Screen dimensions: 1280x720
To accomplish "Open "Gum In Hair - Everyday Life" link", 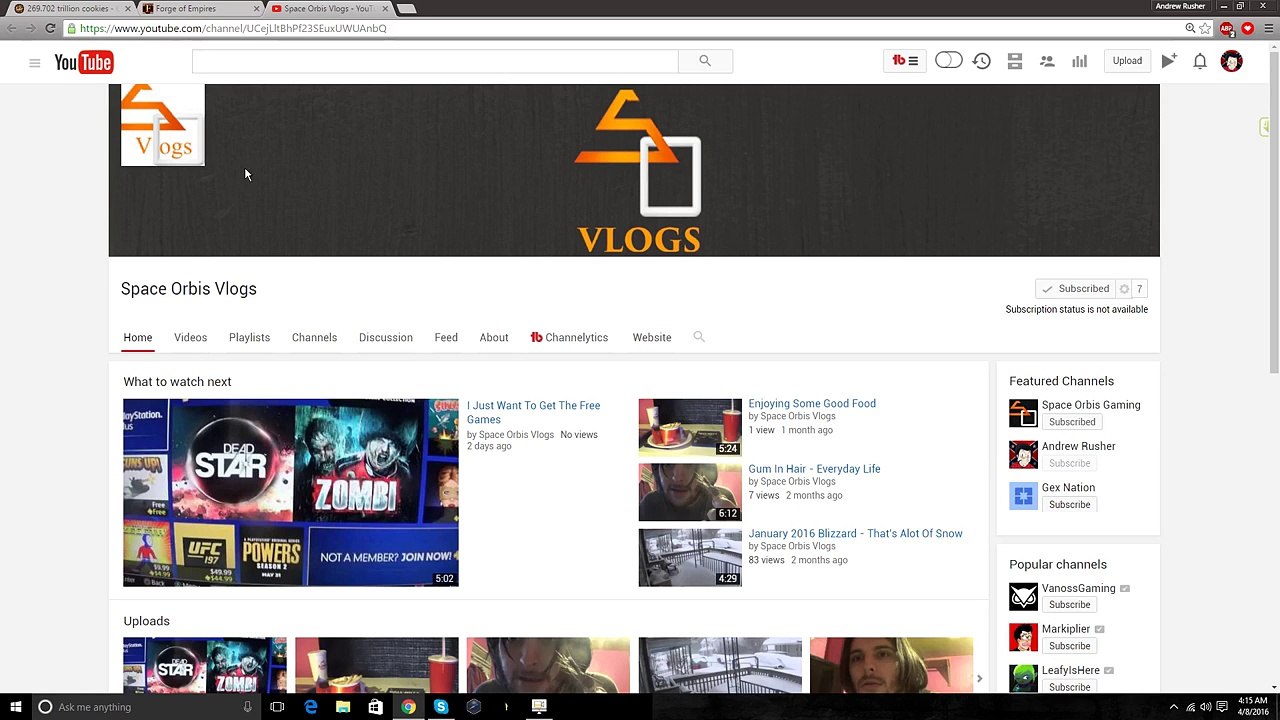I will coord(814,469).
